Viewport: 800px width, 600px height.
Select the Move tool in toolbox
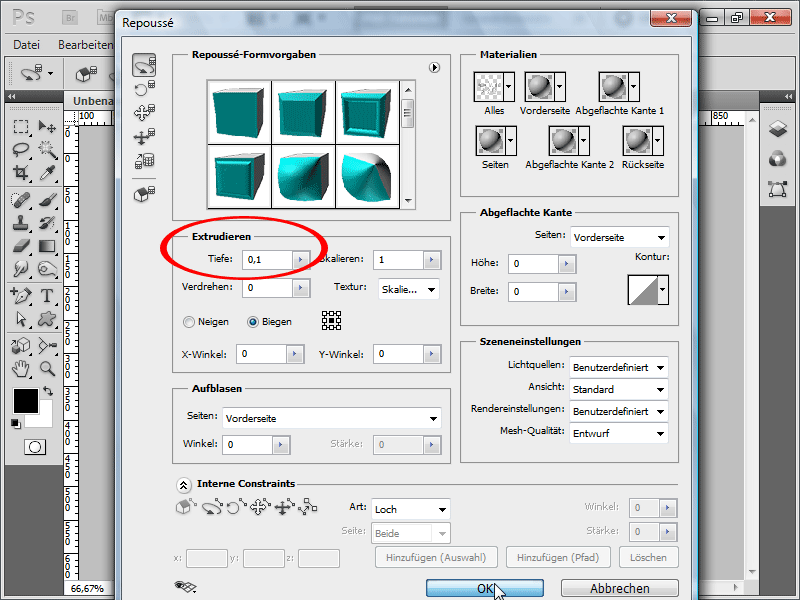pos(47,126)
